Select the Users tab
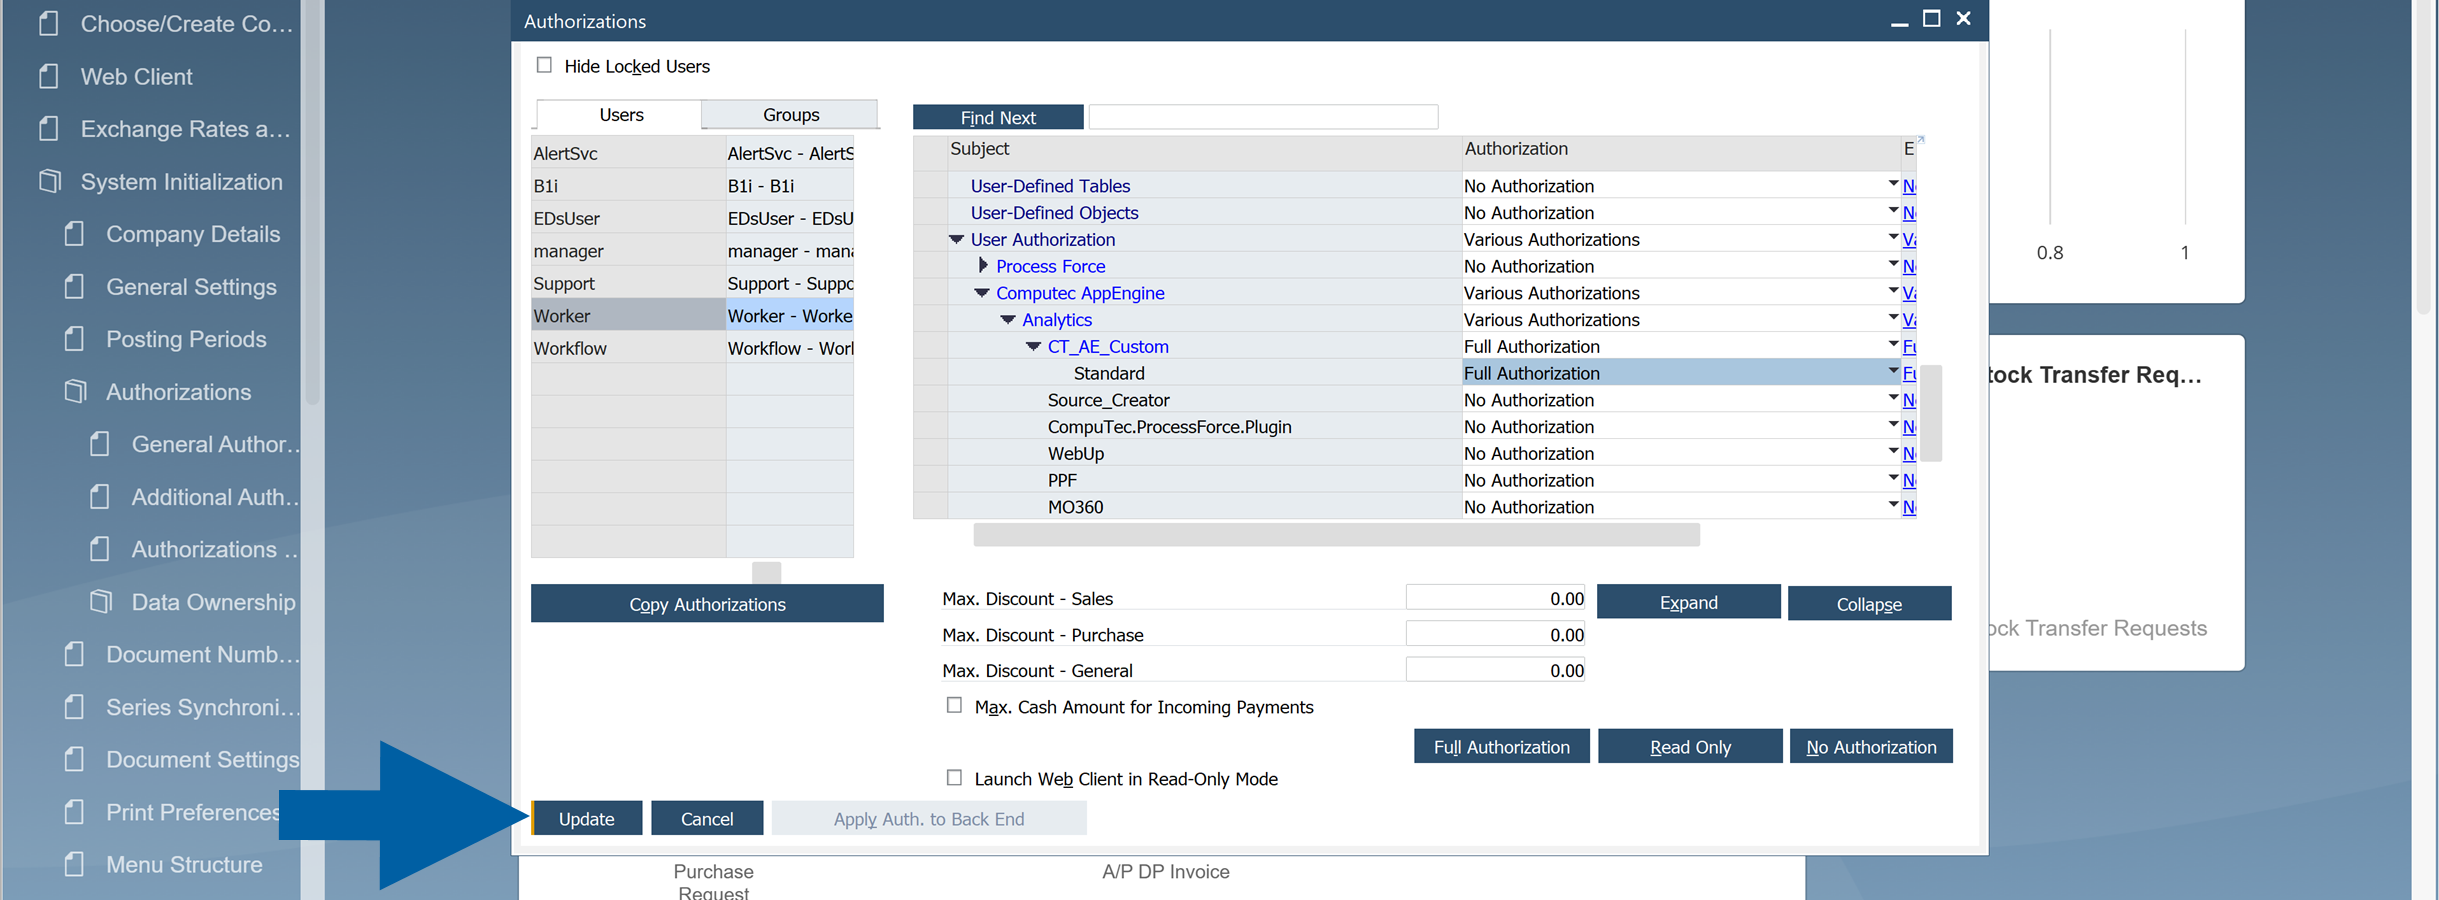 pyautogui.click(x=618, y=114)
